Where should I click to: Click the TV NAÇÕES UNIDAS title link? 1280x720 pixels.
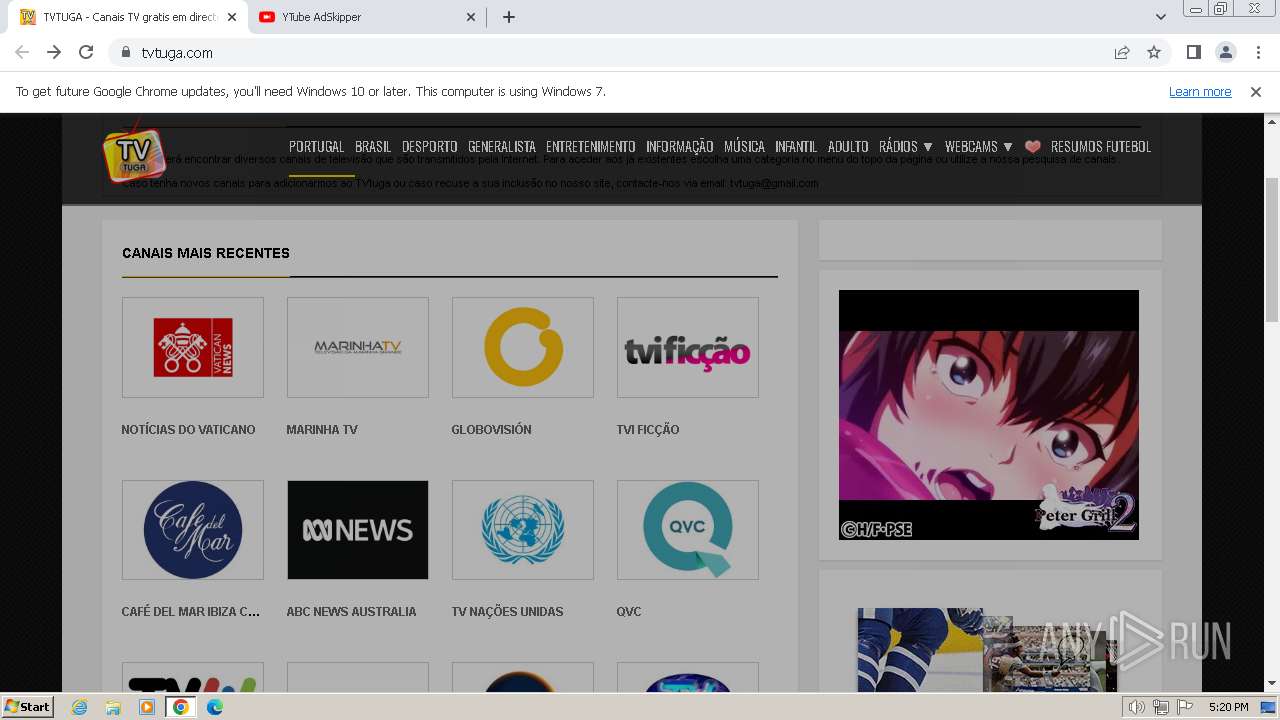[507, 612]
